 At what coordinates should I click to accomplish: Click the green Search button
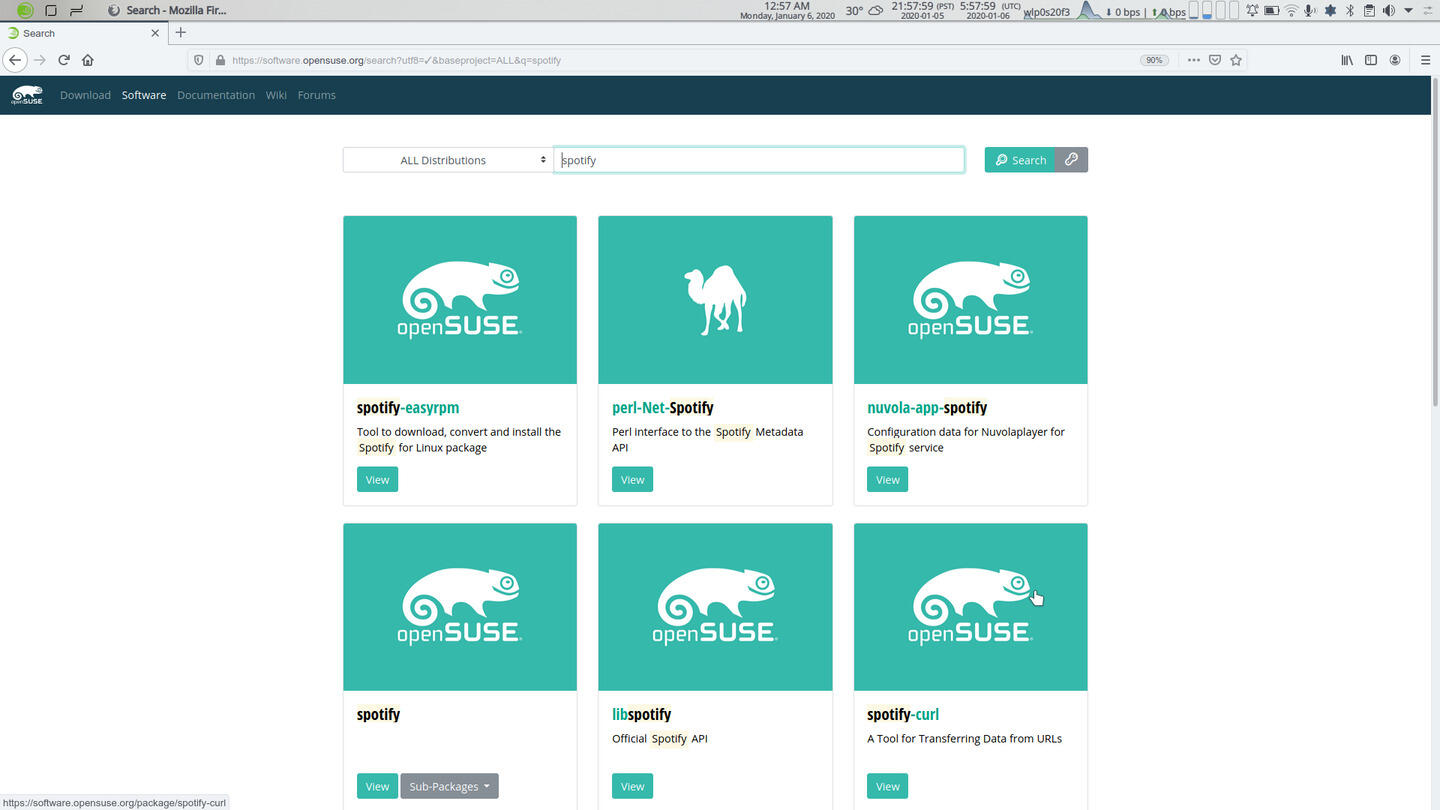pos(1020,160)
